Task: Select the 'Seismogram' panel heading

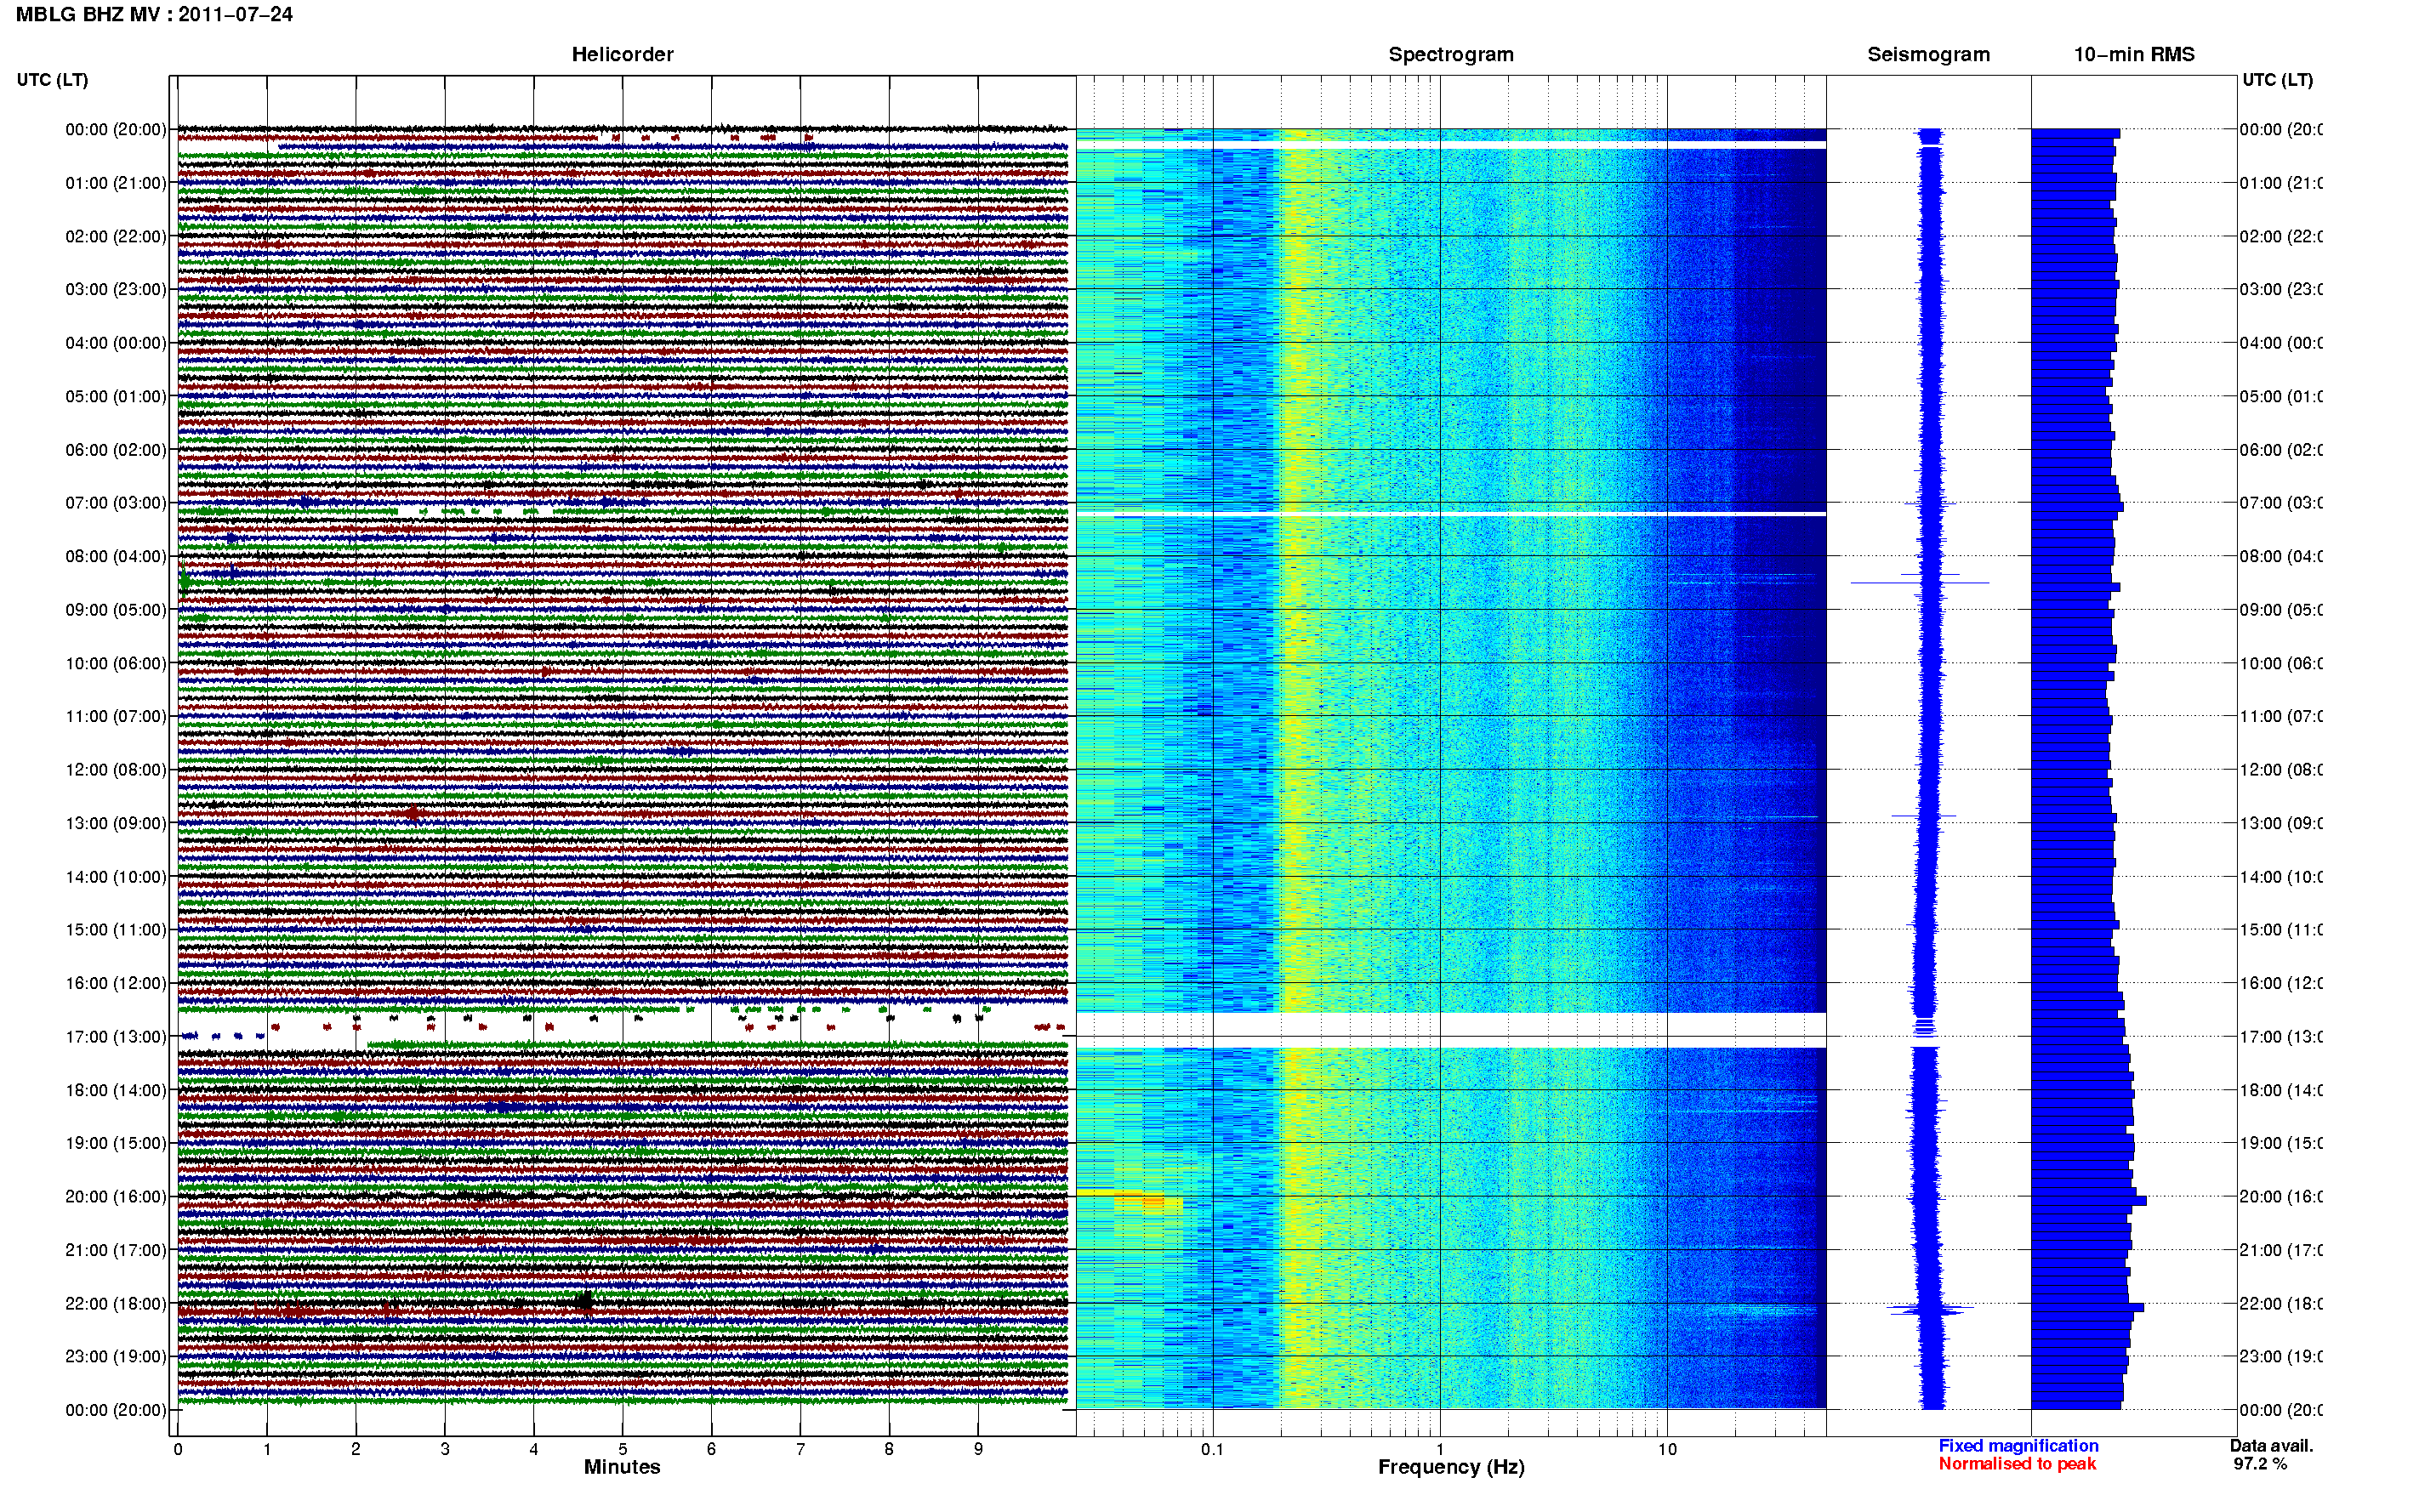Action: pos(1928,54)
